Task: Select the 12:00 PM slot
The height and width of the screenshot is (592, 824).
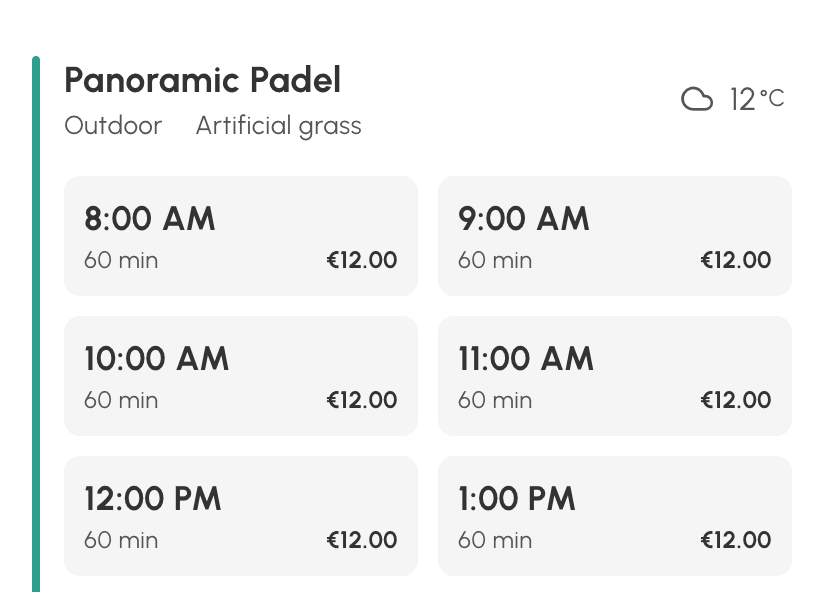Action: click(x=241, y=516)
